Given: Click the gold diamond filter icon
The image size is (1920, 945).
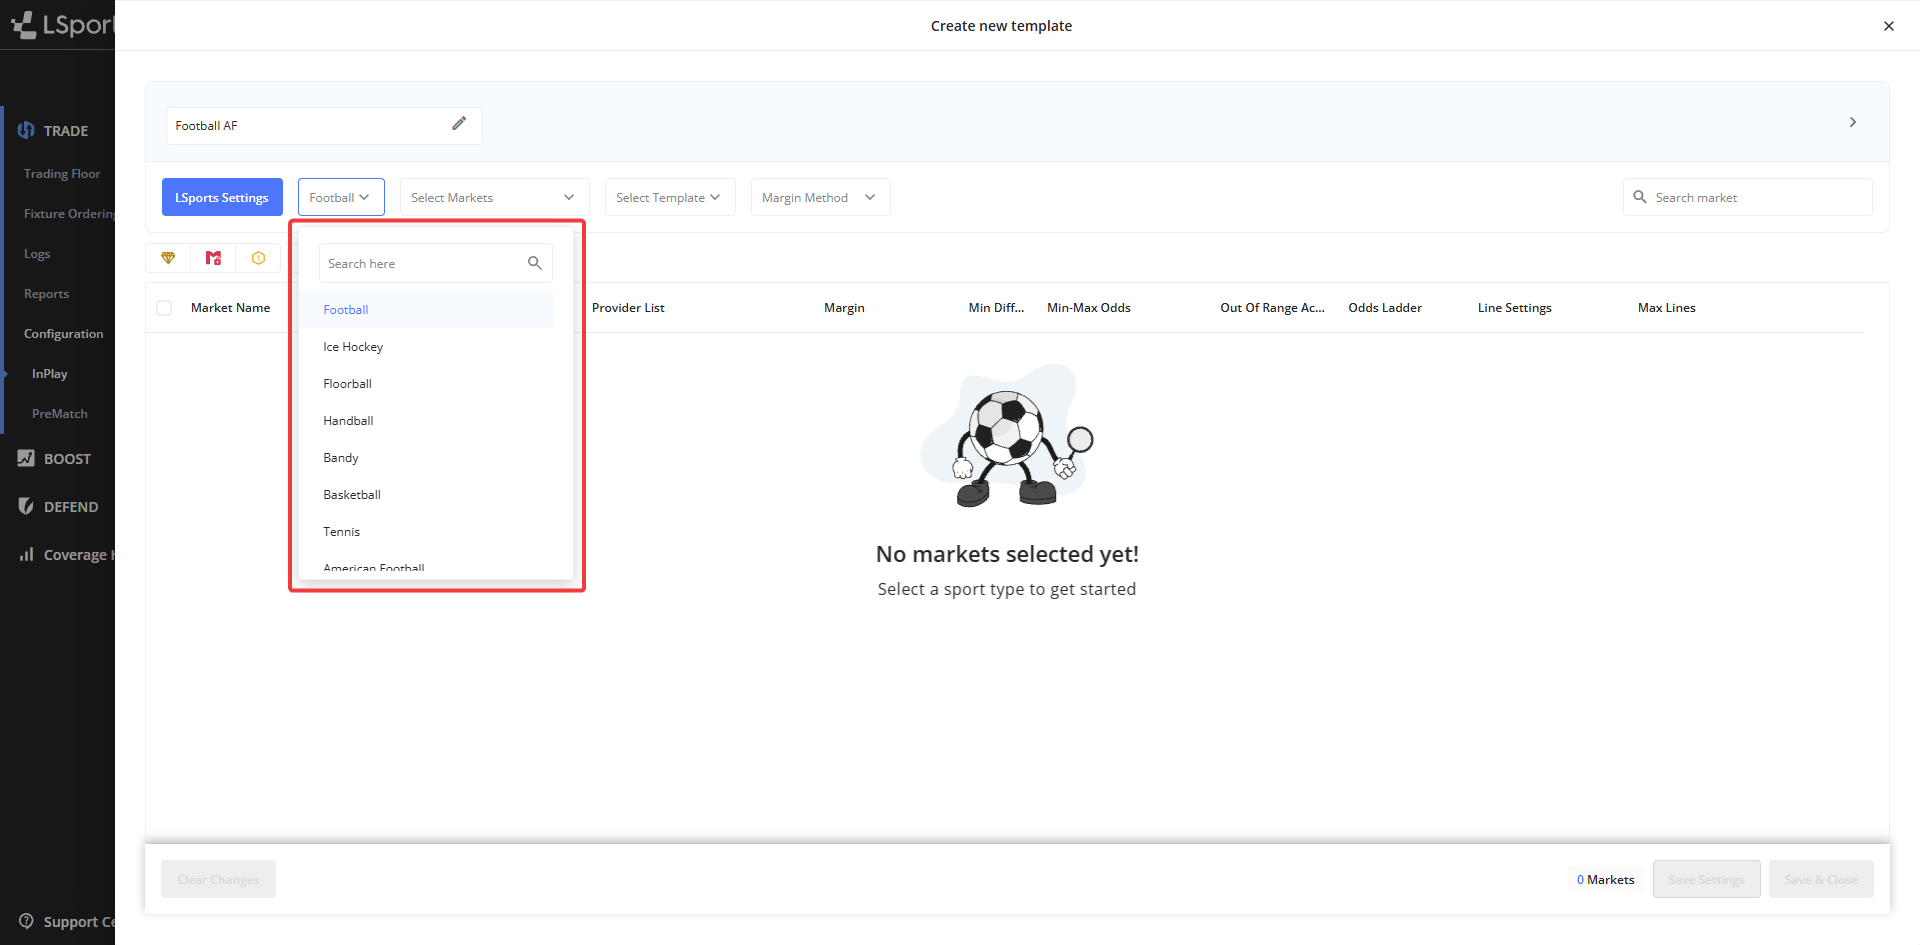Looking at the screenshot, I should (x=168, y=258).
